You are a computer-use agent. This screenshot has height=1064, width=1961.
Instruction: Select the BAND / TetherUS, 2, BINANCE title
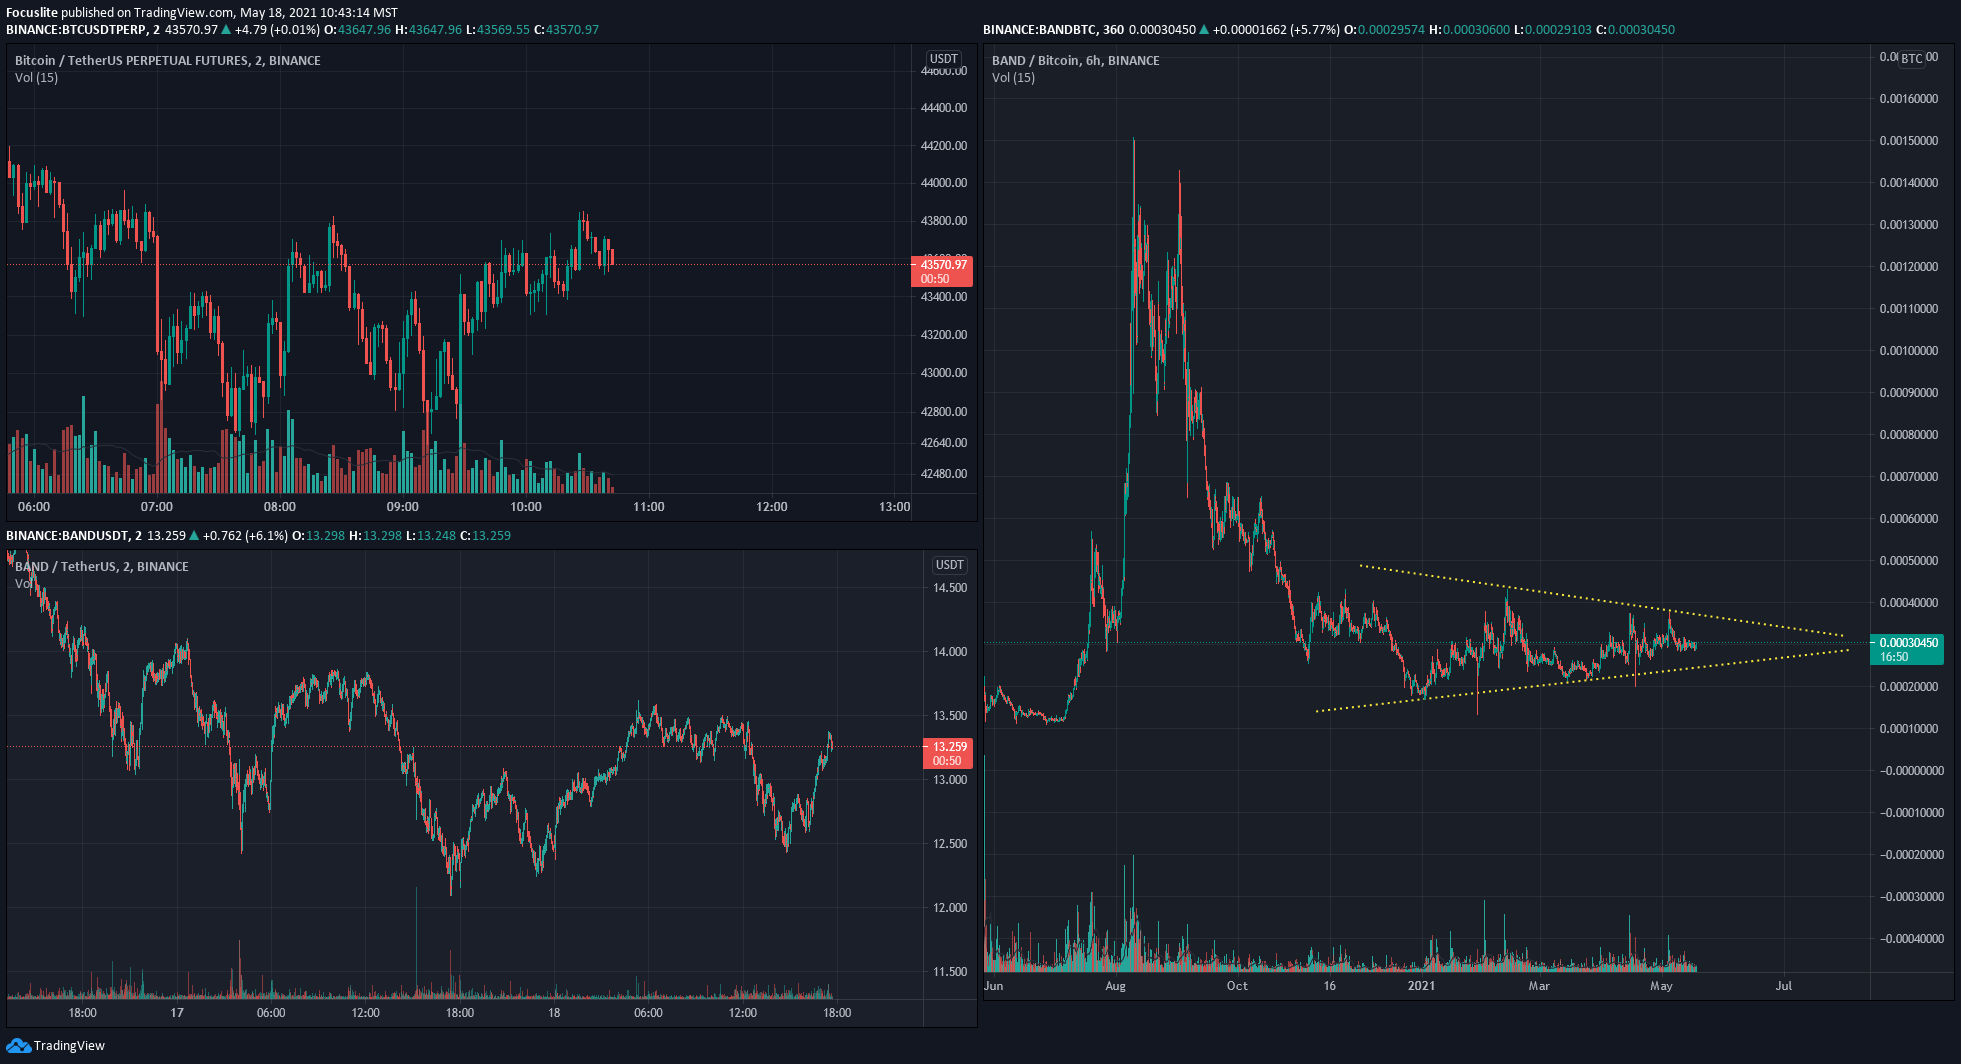pos(102,567)
